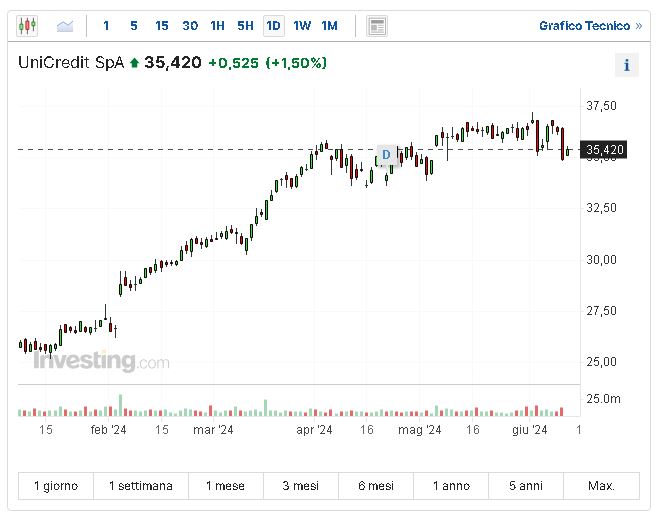Image resolution: width=657 pixels, height=515 pixels.
Task: Choose the Max. time range
Action: pyautogui.click(x=601, y=486)
